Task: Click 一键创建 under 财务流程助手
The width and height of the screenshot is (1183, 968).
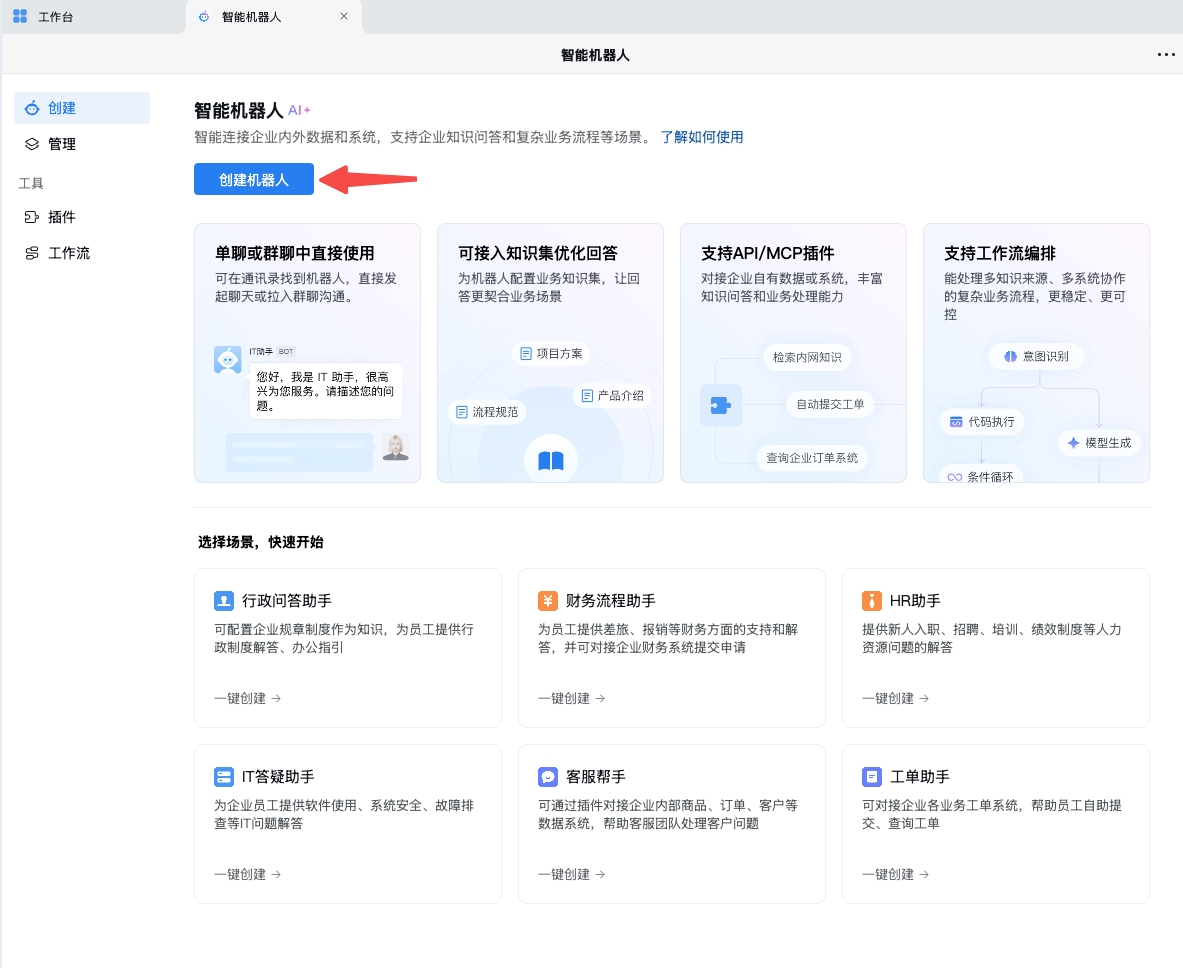Action: (571, 699)
